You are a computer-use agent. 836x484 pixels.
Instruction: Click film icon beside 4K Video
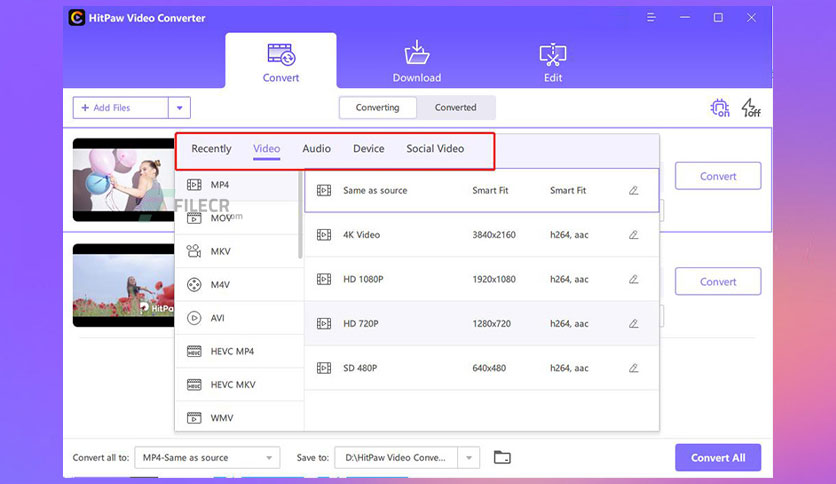pyautogui.click(x=324, y=235)
